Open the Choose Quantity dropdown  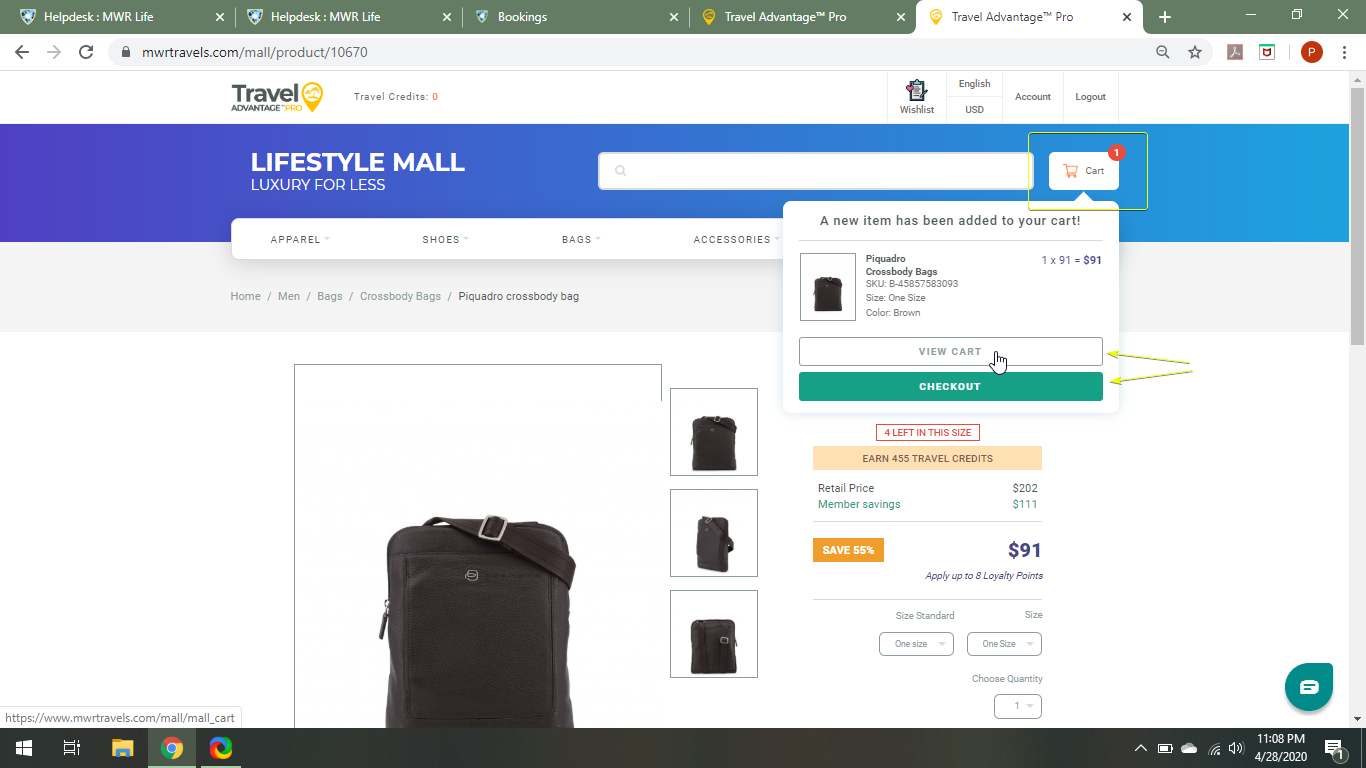(x=1018, y=706)
